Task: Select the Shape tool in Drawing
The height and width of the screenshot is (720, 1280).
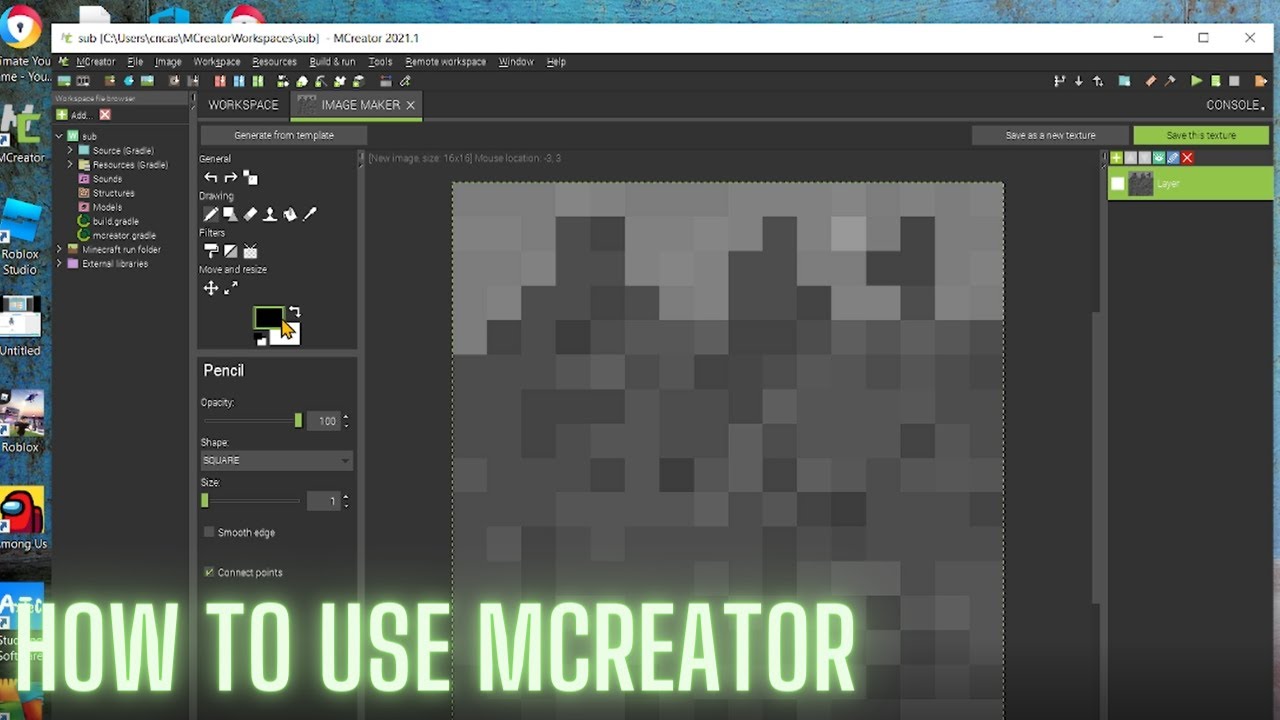Action: tap(230, 214)
